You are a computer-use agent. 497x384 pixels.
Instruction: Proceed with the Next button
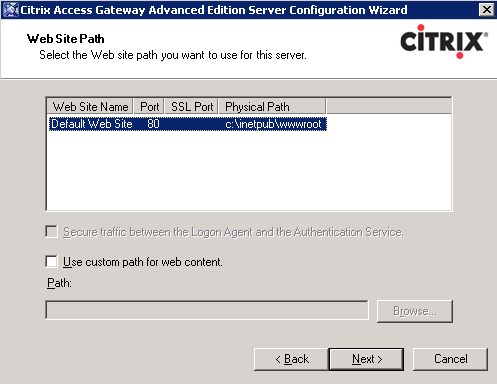(366, 359)
